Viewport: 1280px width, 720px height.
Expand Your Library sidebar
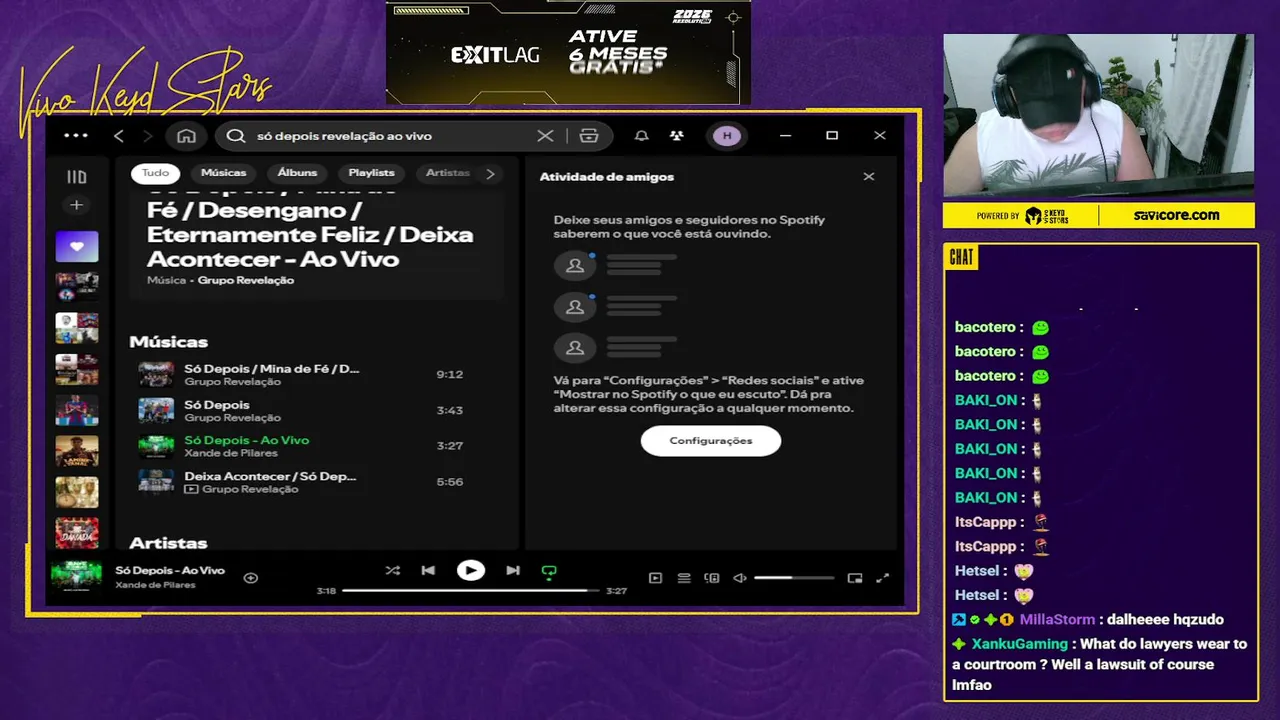point(77,177)
